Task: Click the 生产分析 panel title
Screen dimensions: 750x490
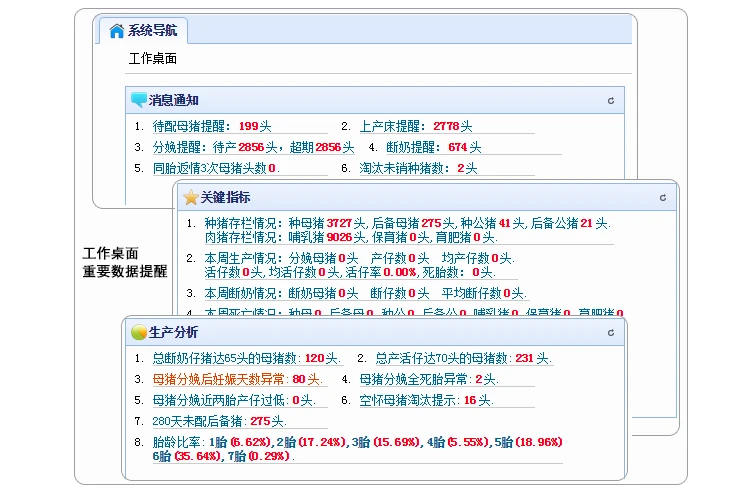Action: click(173, 332)
